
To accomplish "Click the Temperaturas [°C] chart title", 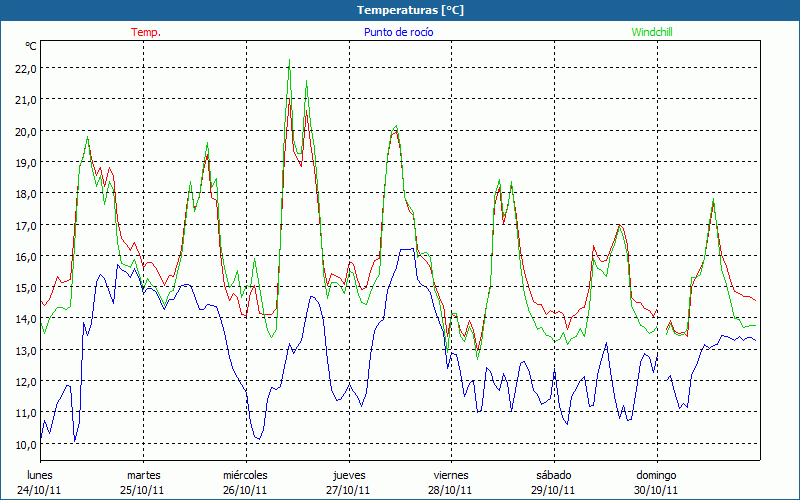I will [x=410, y=9].
